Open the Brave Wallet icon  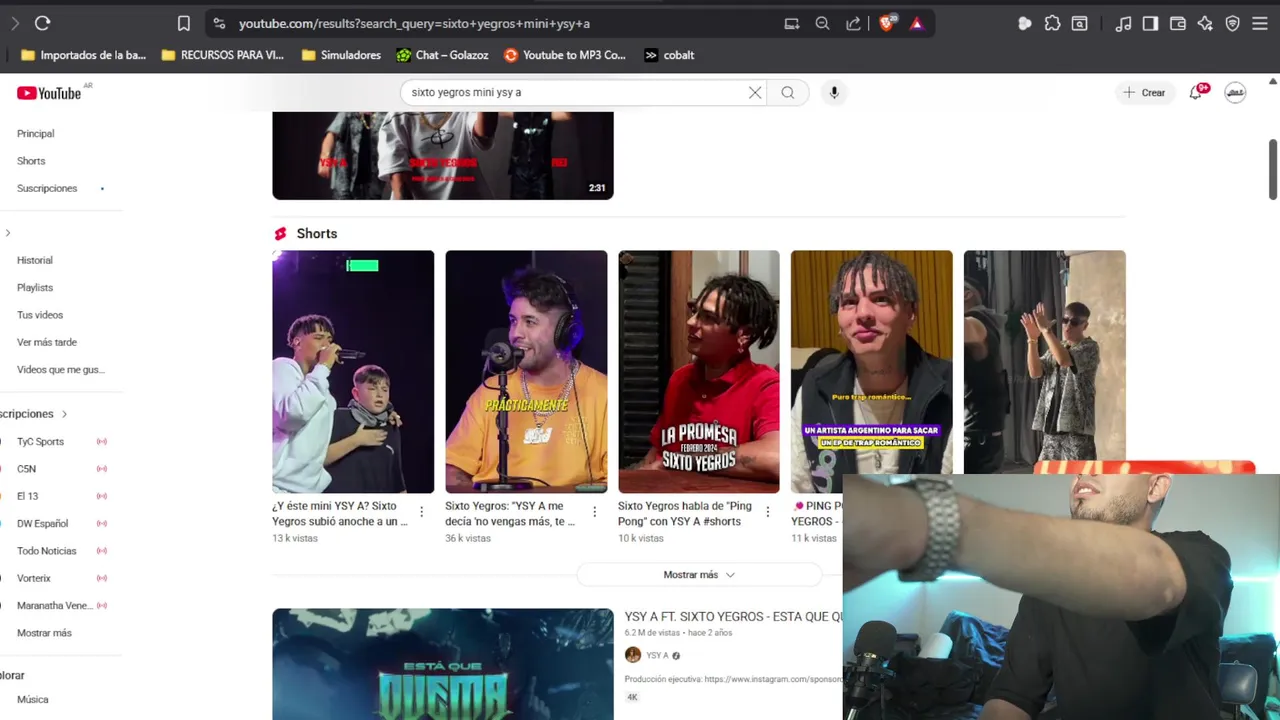[x=1178, y=23]
